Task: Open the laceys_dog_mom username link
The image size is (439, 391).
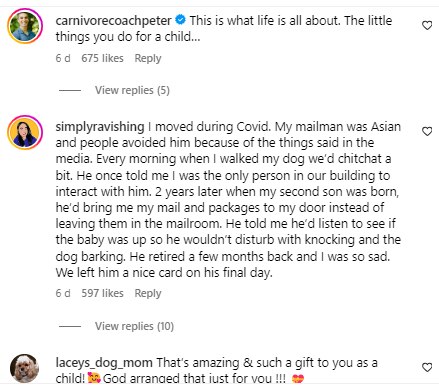Action: pyautogui.click(x=104, y=363)
